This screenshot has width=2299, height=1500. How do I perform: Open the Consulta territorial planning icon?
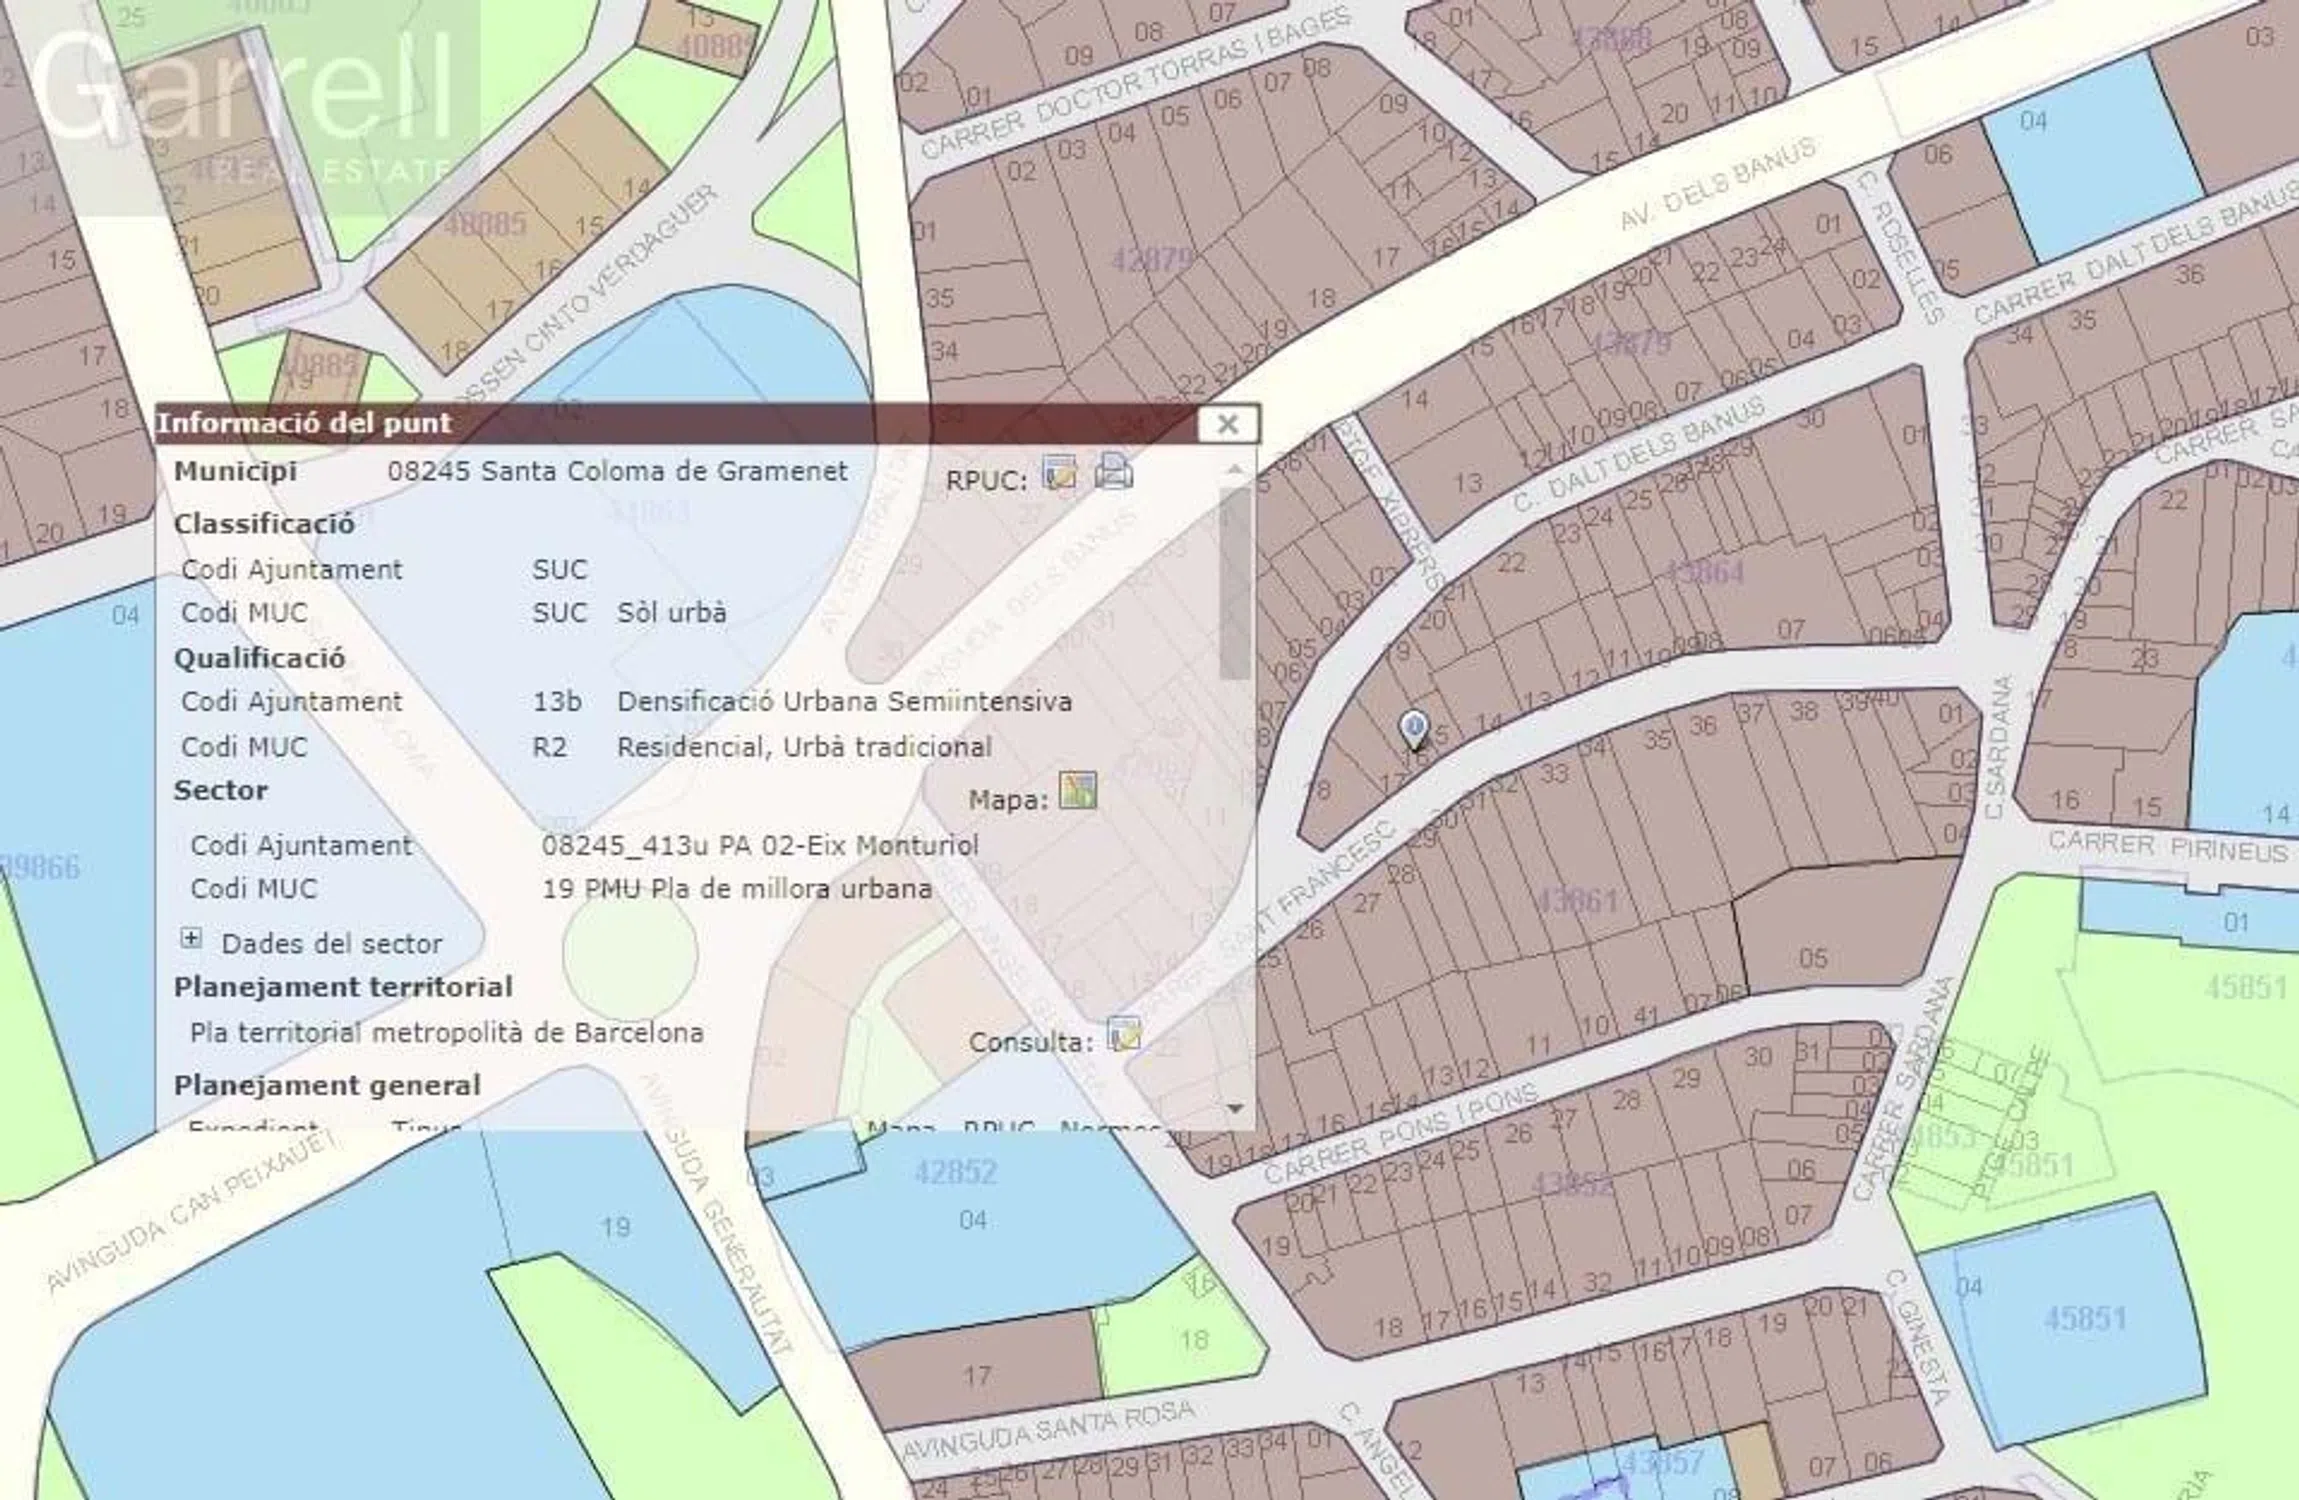(x=1124, y=1034)
